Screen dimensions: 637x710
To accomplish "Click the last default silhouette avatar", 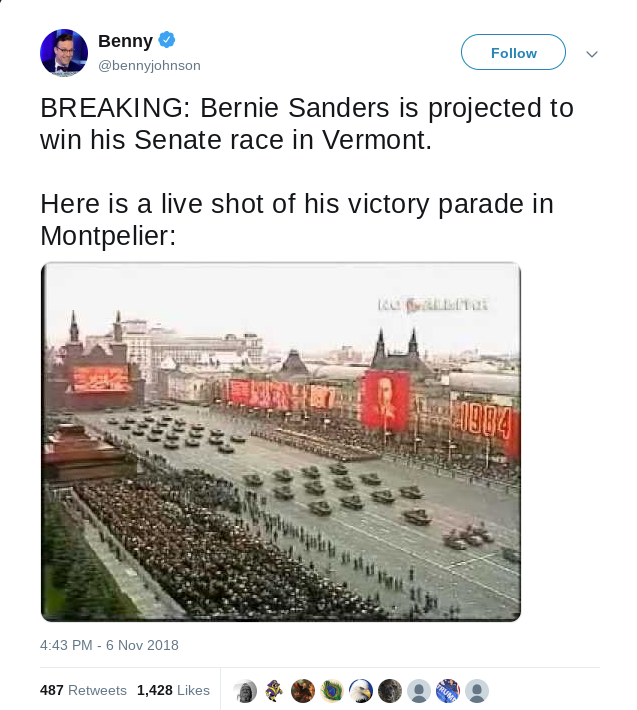I will pyautogui.click(x=477, y=691).
